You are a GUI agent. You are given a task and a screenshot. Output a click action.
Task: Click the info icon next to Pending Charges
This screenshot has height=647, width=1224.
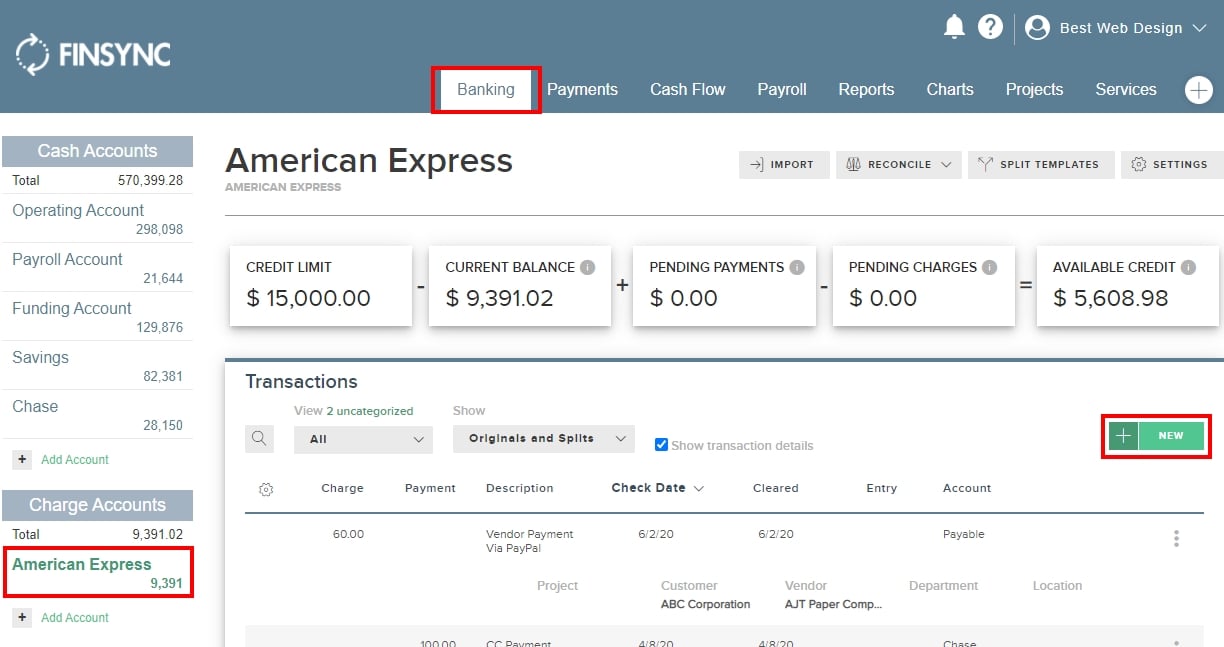point(989,267)
